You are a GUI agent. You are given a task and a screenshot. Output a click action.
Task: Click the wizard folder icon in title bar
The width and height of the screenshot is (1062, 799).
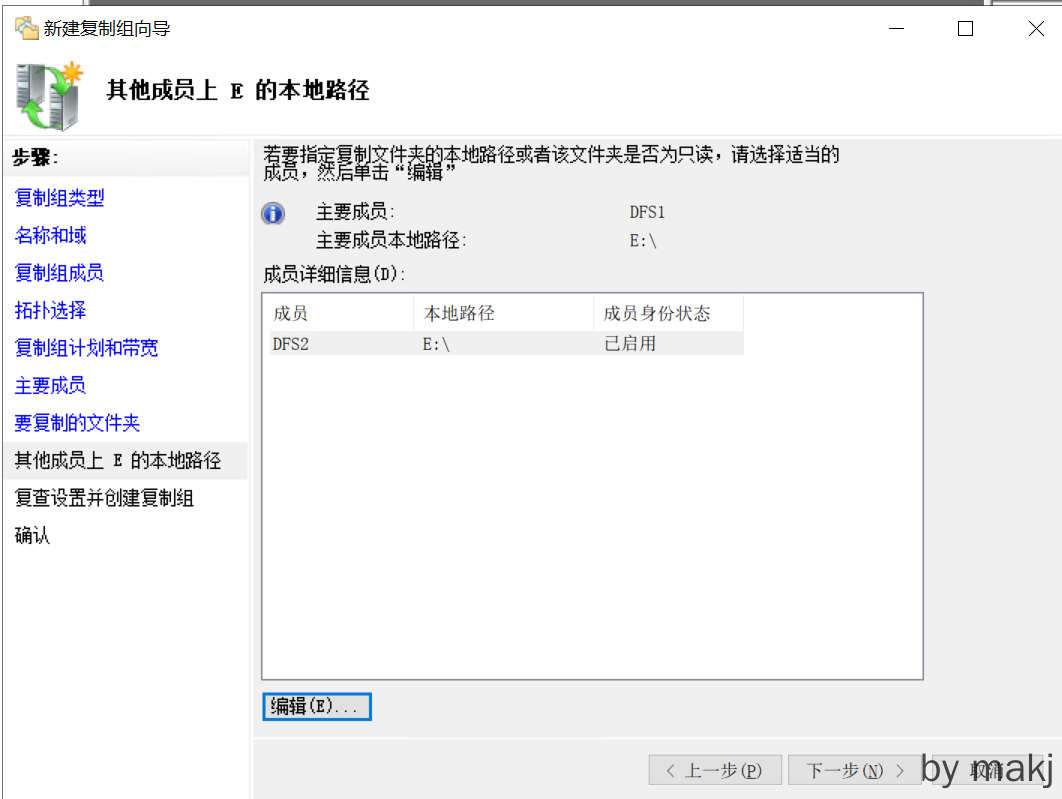coord(26,28)
